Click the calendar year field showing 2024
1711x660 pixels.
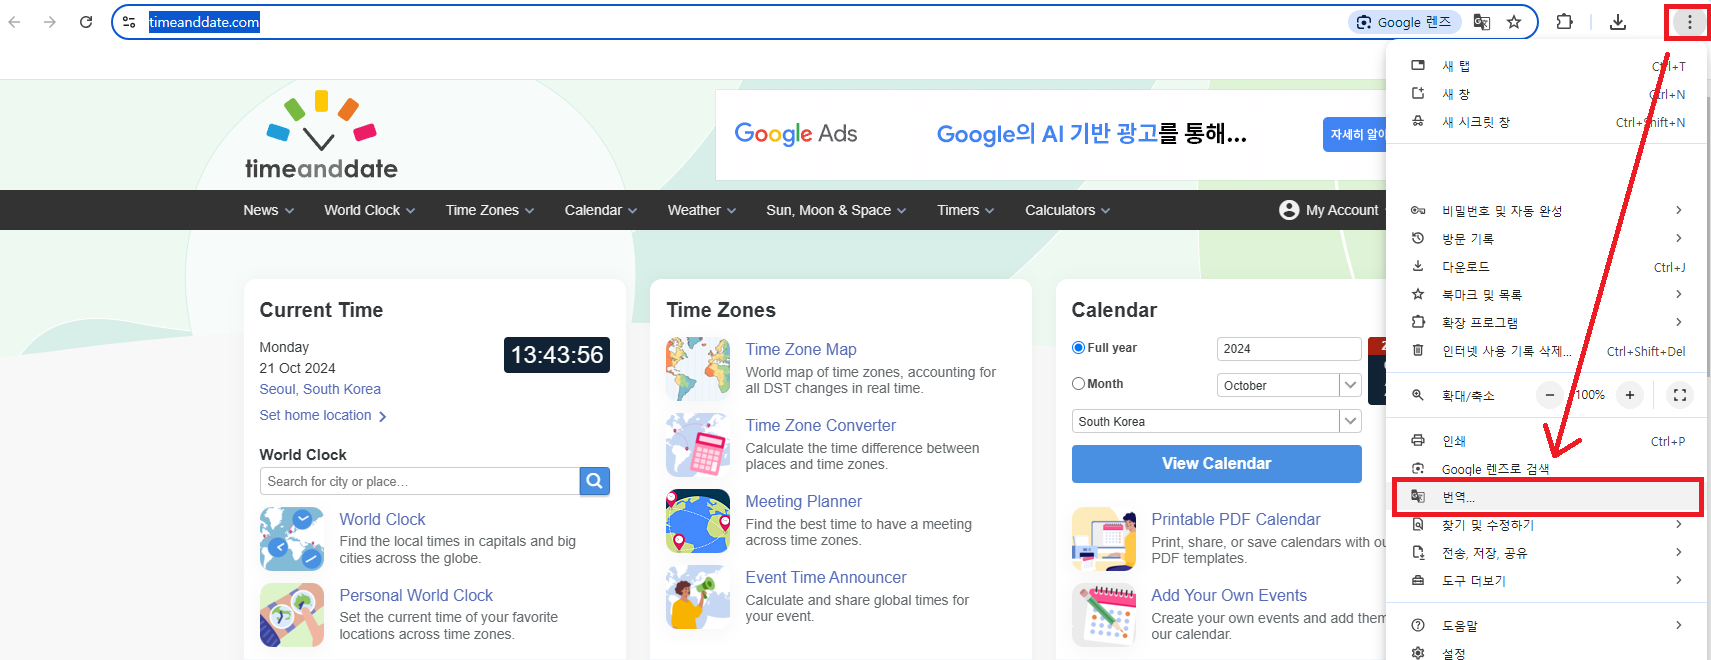point(1289,348)
